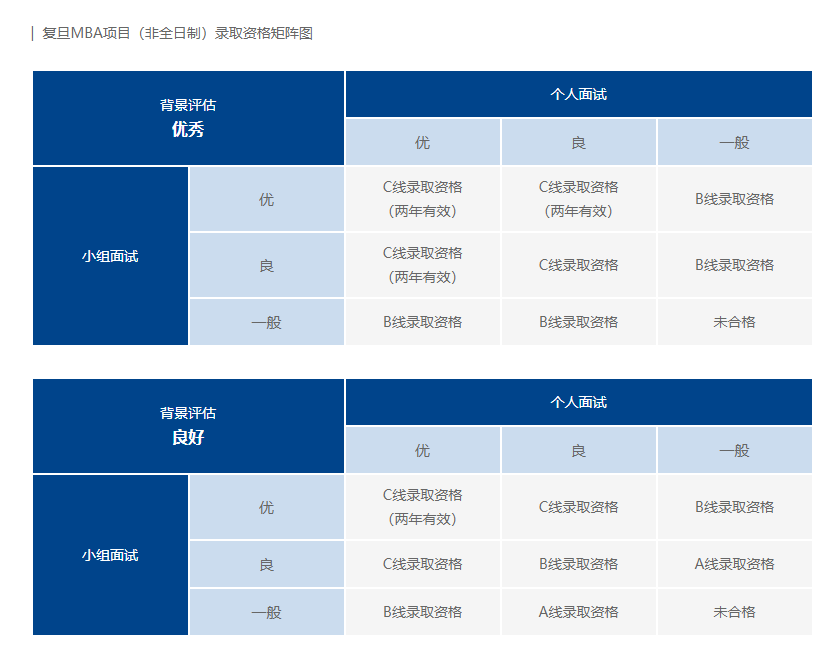Select the 背景评估 优秀 header cell
This screenshot has width=835, height=661.
pyautogui.click(x=188, y=118)
